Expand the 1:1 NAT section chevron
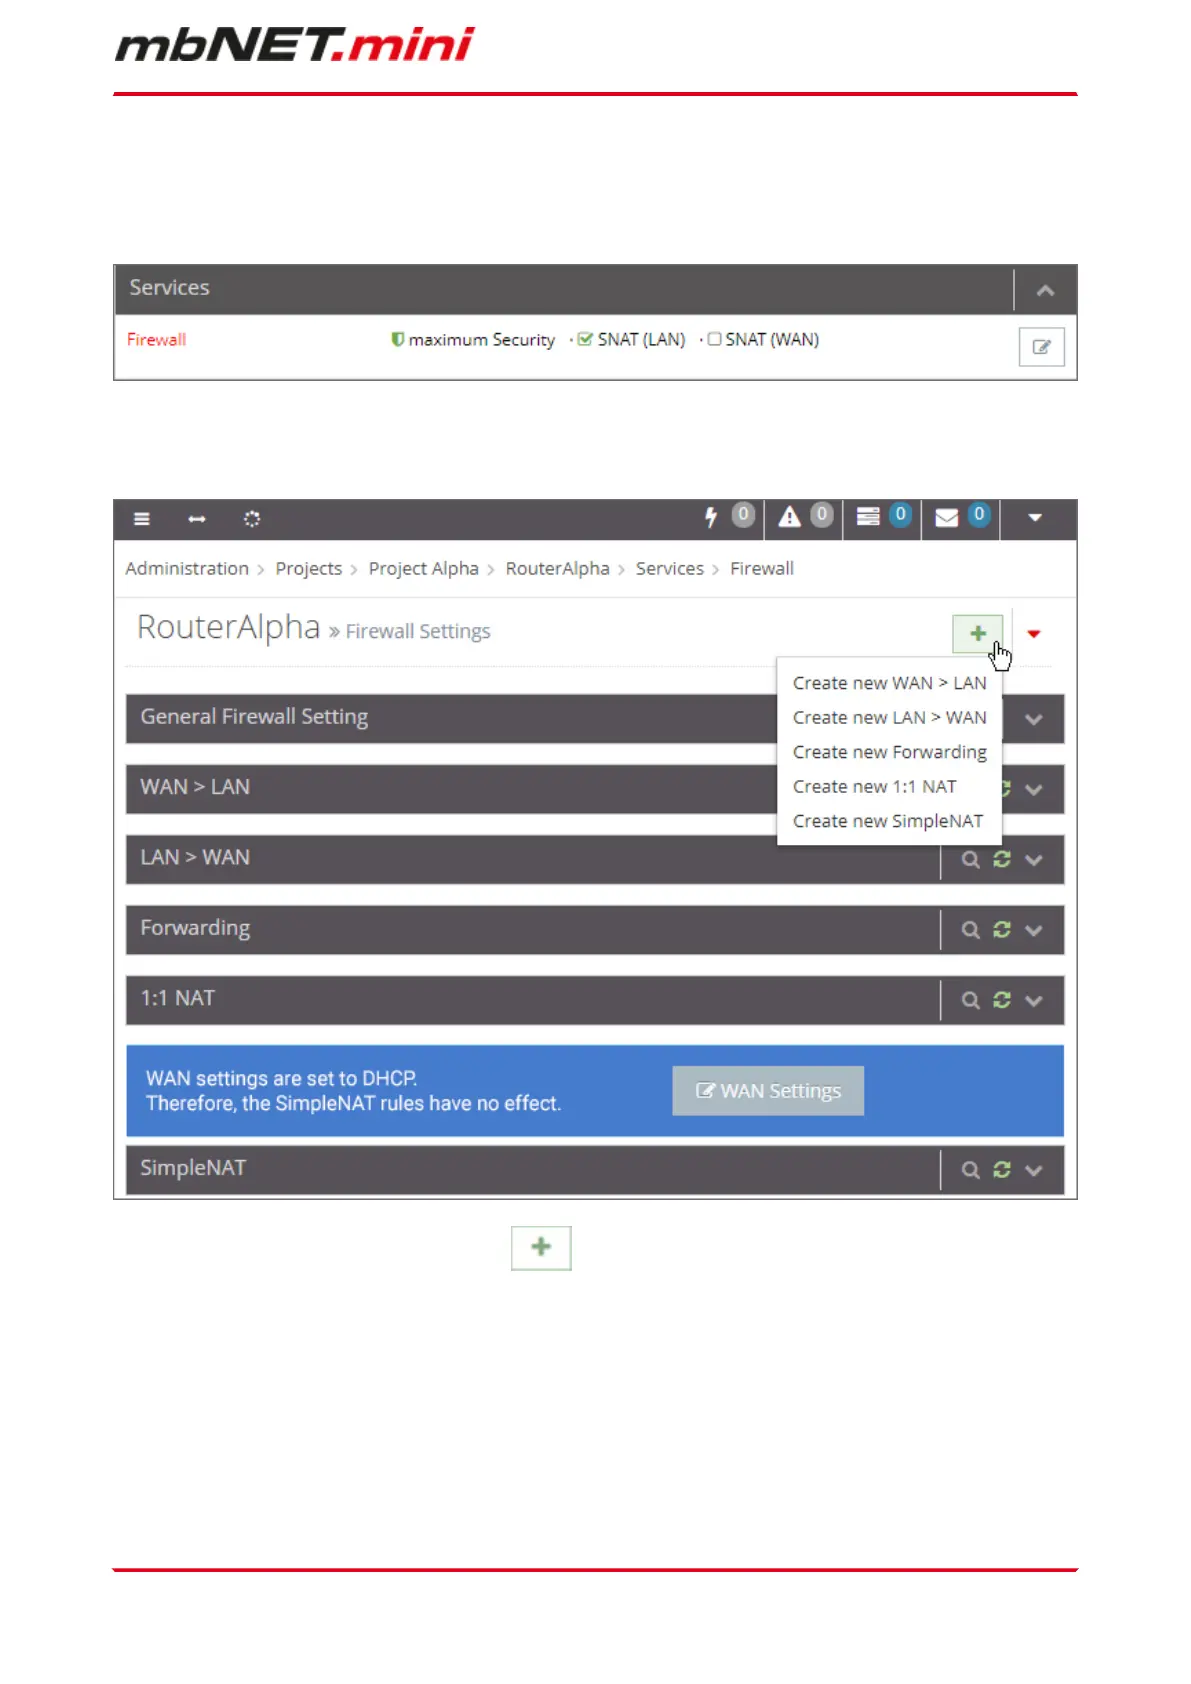The width and height of the screenshot is (1191, 1684). point(1034,1000)
